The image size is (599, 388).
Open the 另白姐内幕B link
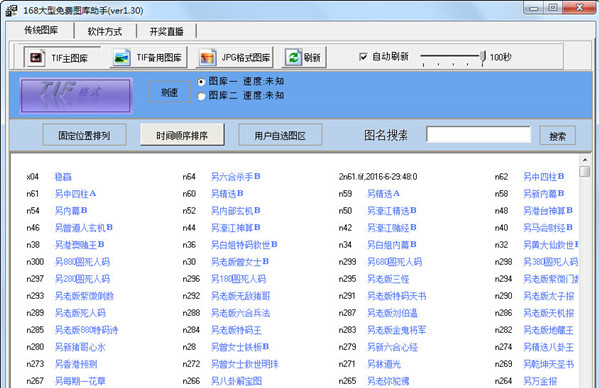click(392, 244)
